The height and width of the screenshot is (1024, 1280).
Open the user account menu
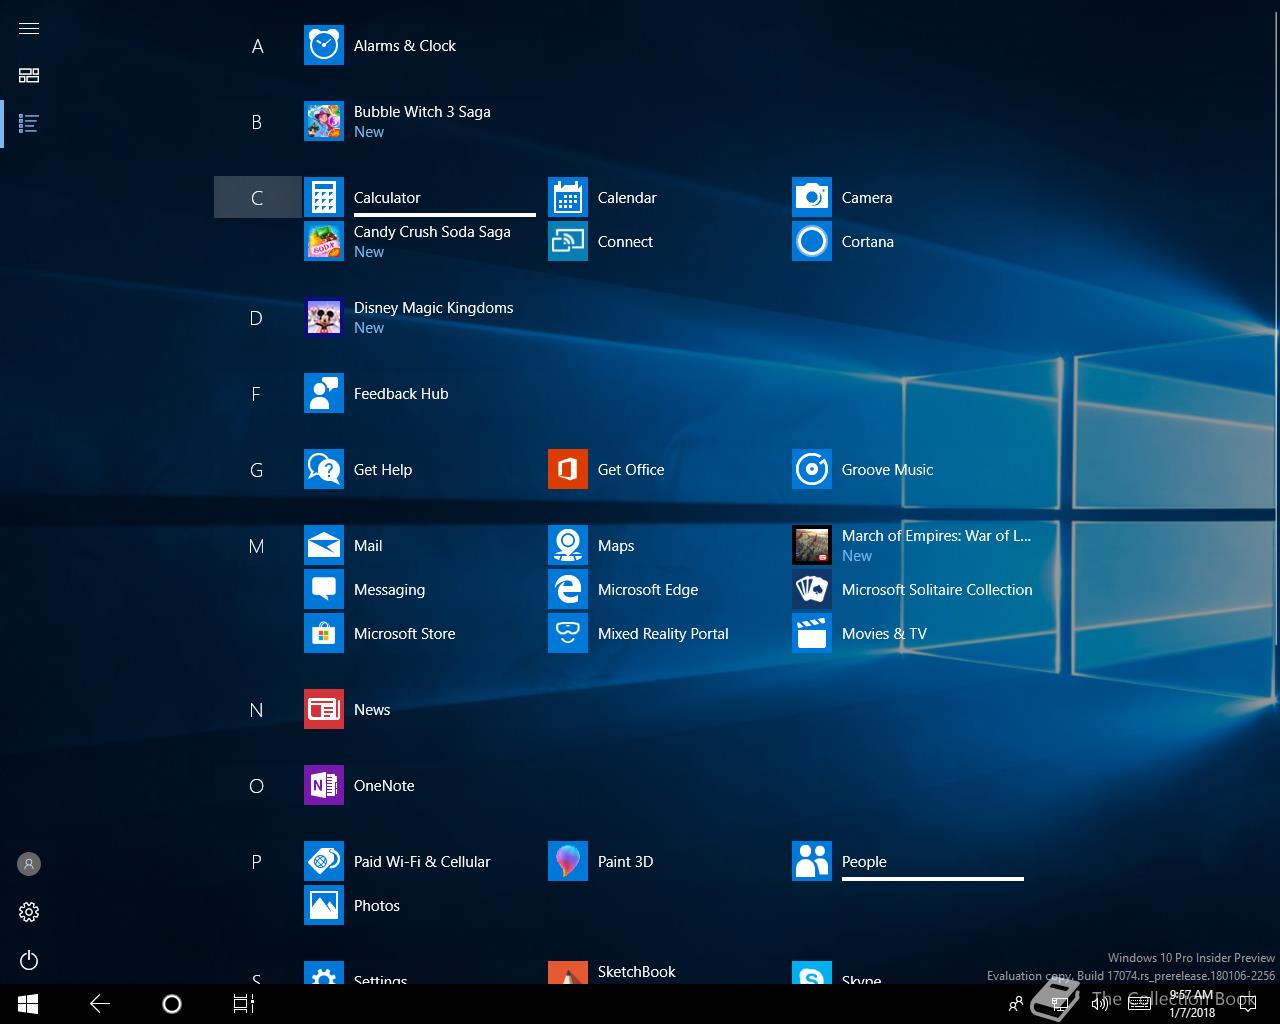[x=29, y=864]
